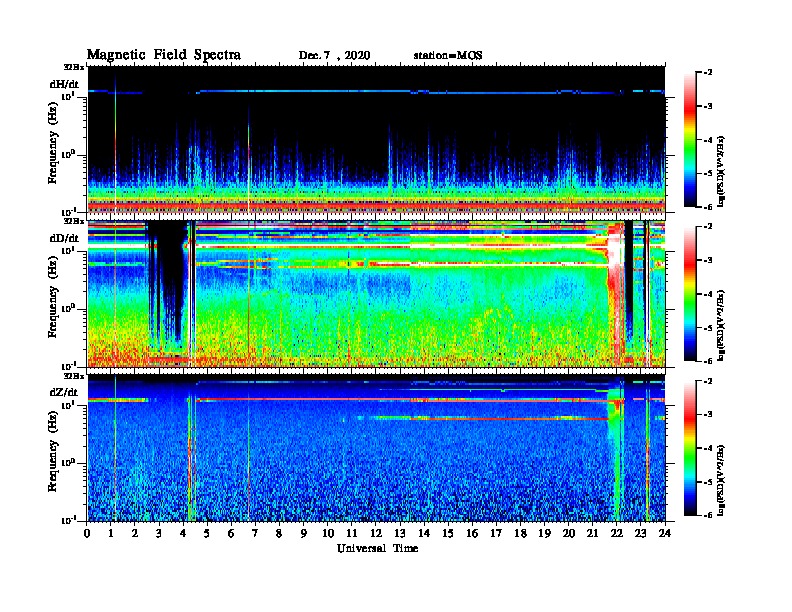Click the 'station=MOS' label
The image size is (792, 612).
click(448, 56)
